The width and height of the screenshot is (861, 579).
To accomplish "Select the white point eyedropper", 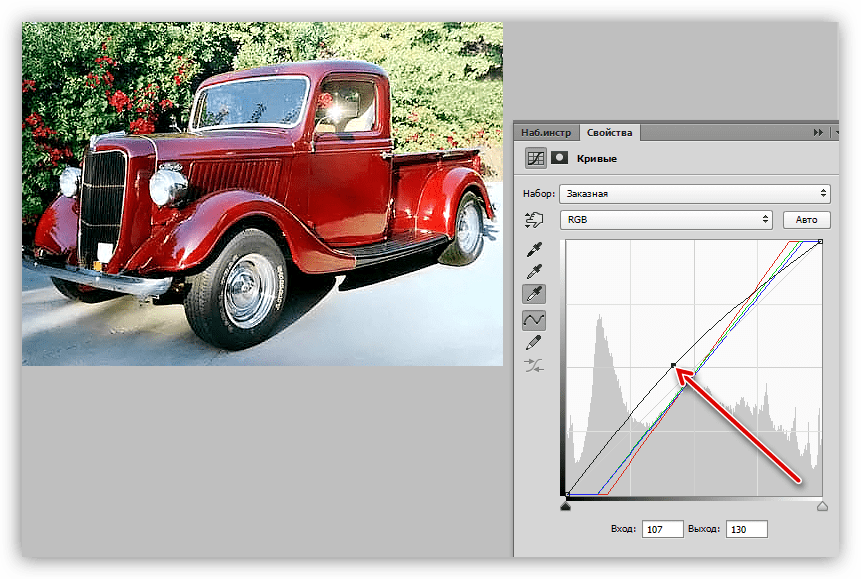I will (534, 294).
